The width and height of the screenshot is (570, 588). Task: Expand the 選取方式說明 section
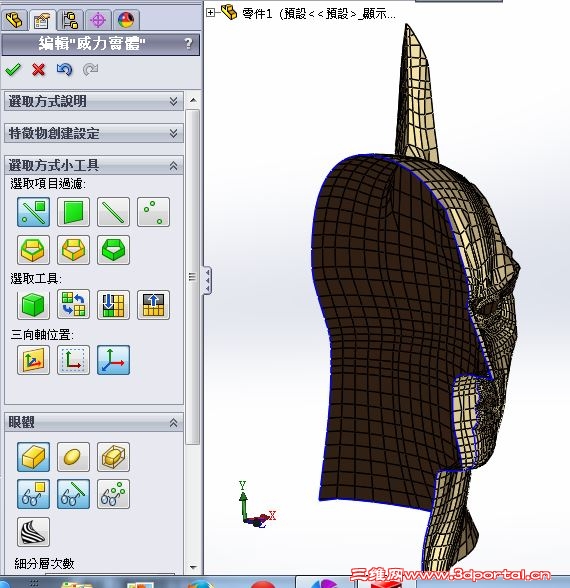(173, 101)
